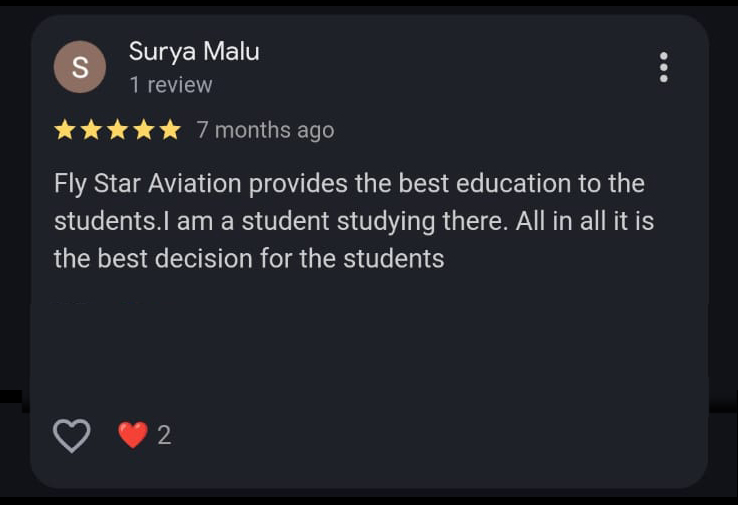738x505 pixels.
Task: Click the round "S" reviewer avatar
Action: coord(80,67)
